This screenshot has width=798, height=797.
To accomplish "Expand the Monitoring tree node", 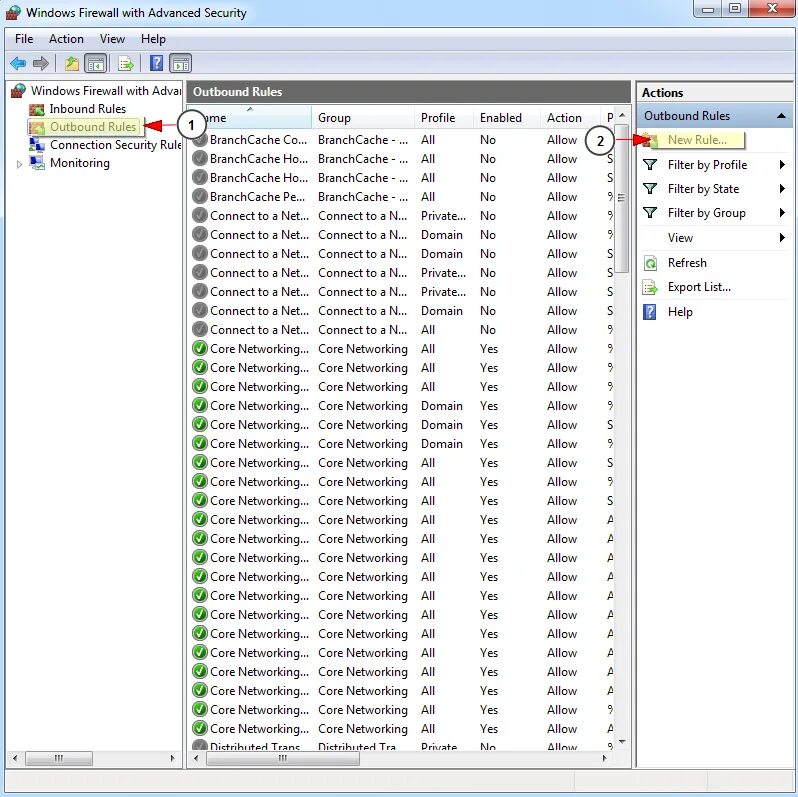I will point(19,164).
